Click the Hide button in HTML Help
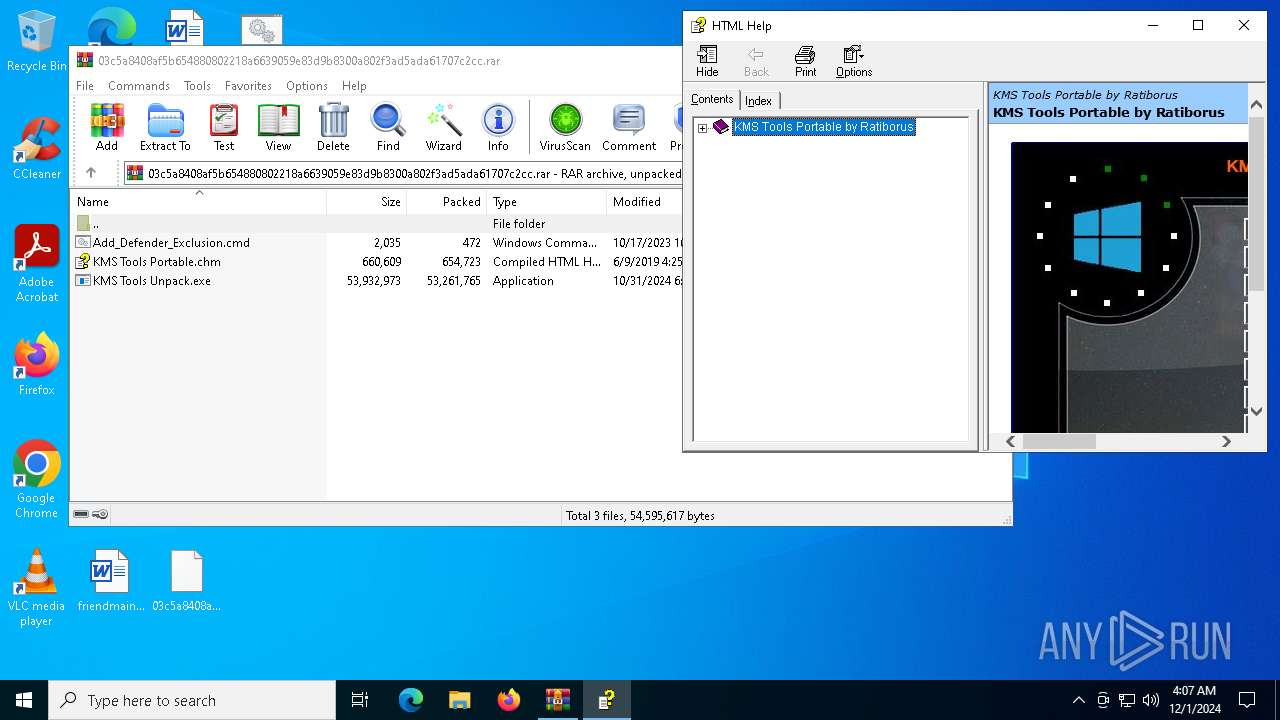 pyautogui.click(x=707, y=61)
